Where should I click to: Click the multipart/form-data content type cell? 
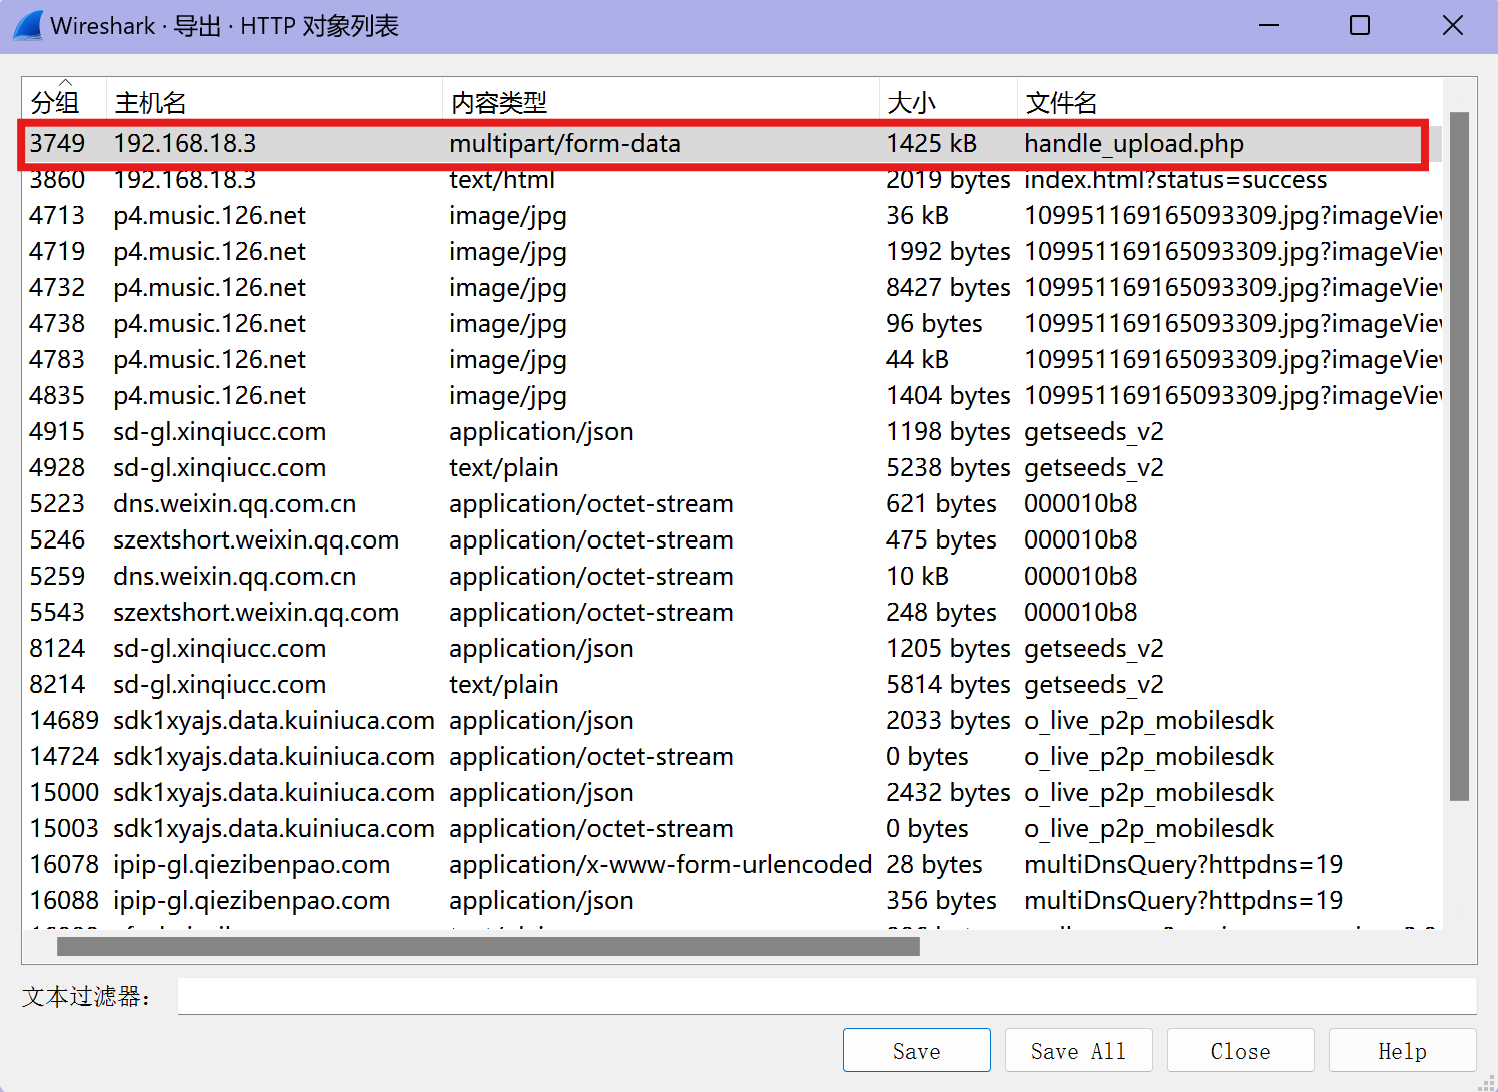coord(565,144)
